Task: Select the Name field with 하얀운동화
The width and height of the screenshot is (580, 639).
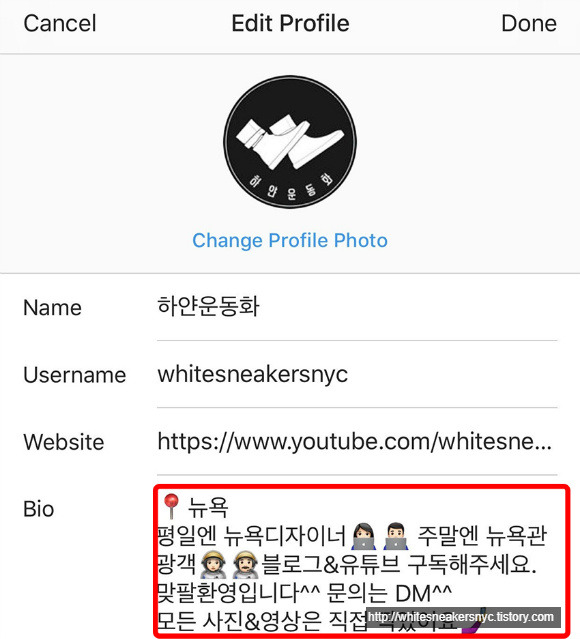Action: tap(357, 307)
